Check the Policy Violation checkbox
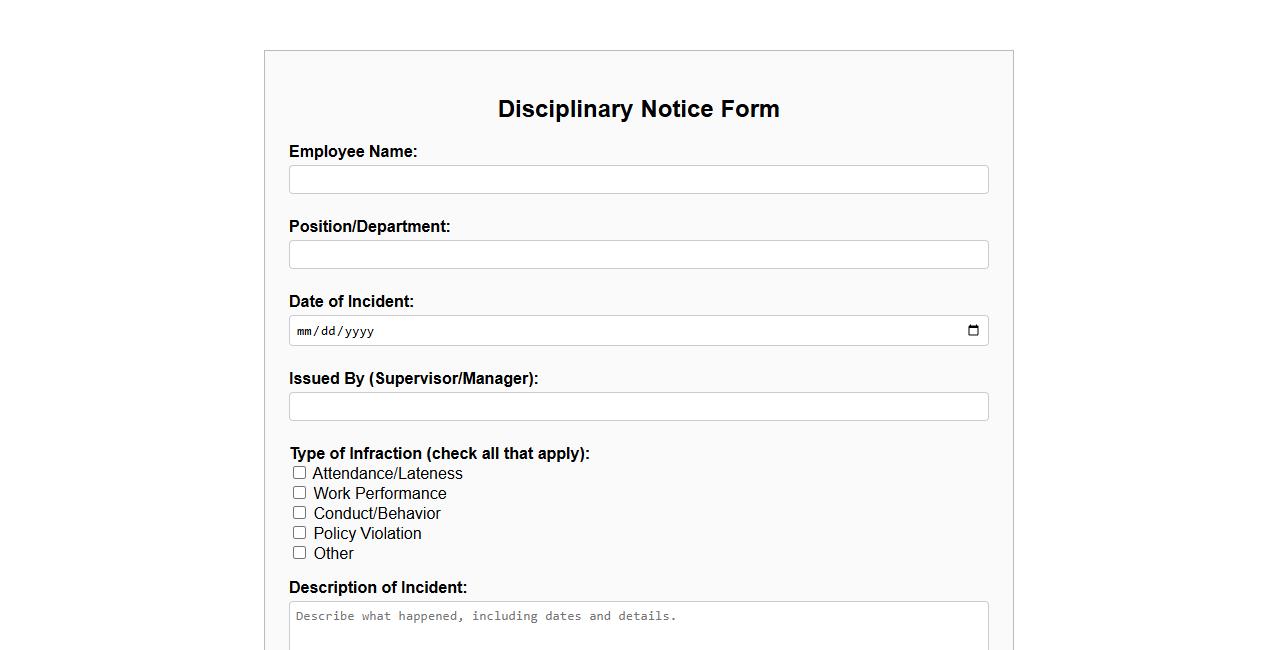Screen dimensions: 1278x650 point(299,532)
